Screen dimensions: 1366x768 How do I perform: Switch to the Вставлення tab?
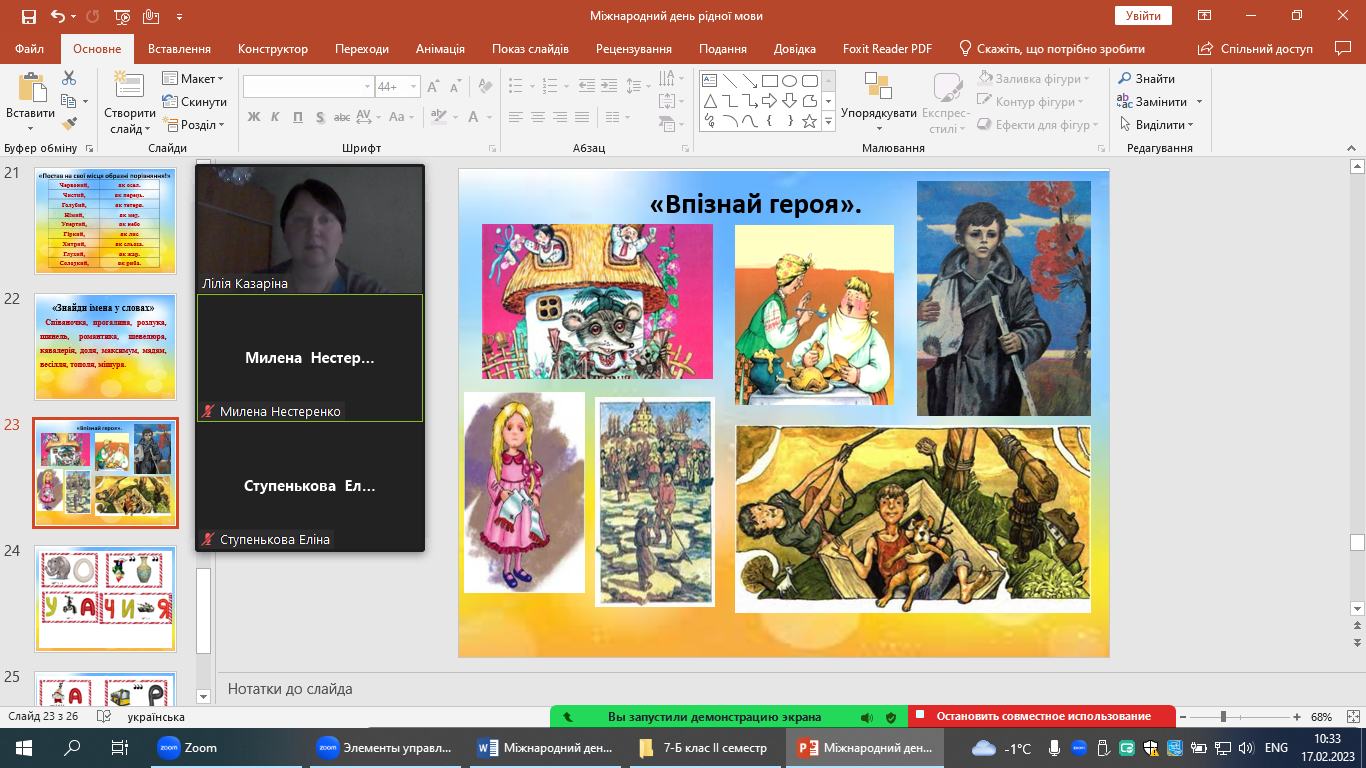[x=179, y=49]
